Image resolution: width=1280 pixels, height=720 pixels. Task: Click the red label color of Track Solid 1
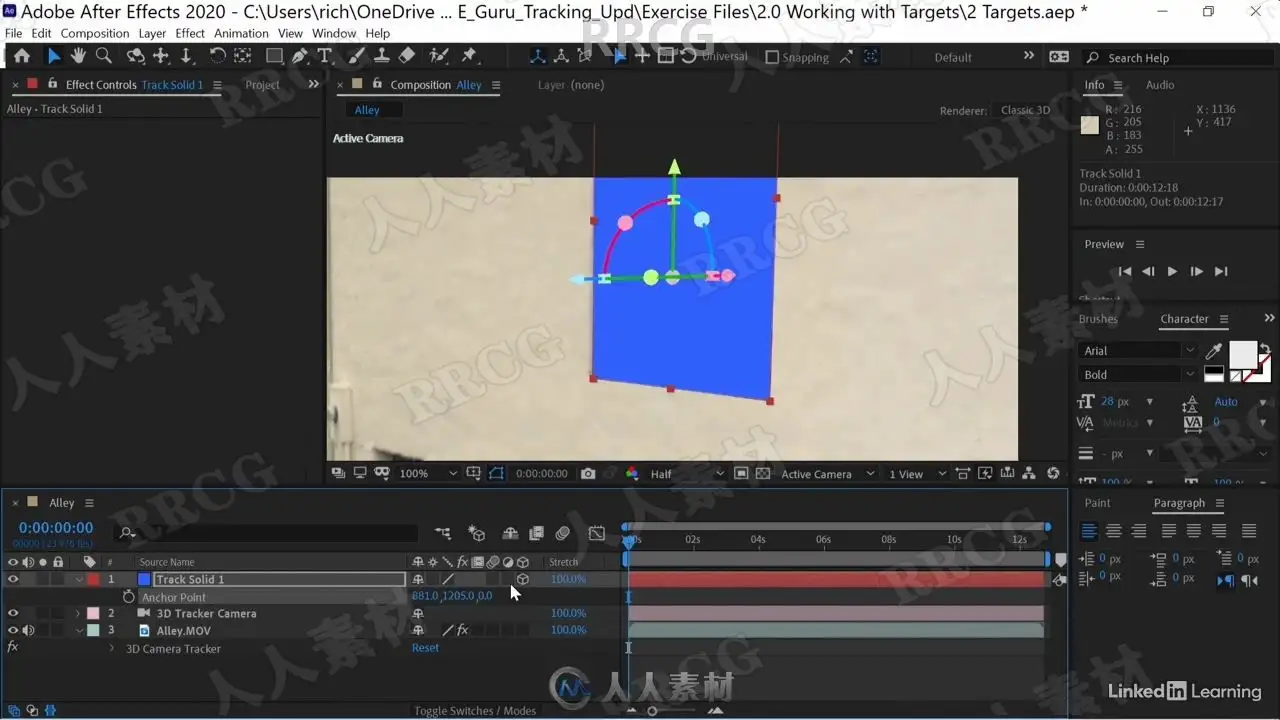pos(93,579)
